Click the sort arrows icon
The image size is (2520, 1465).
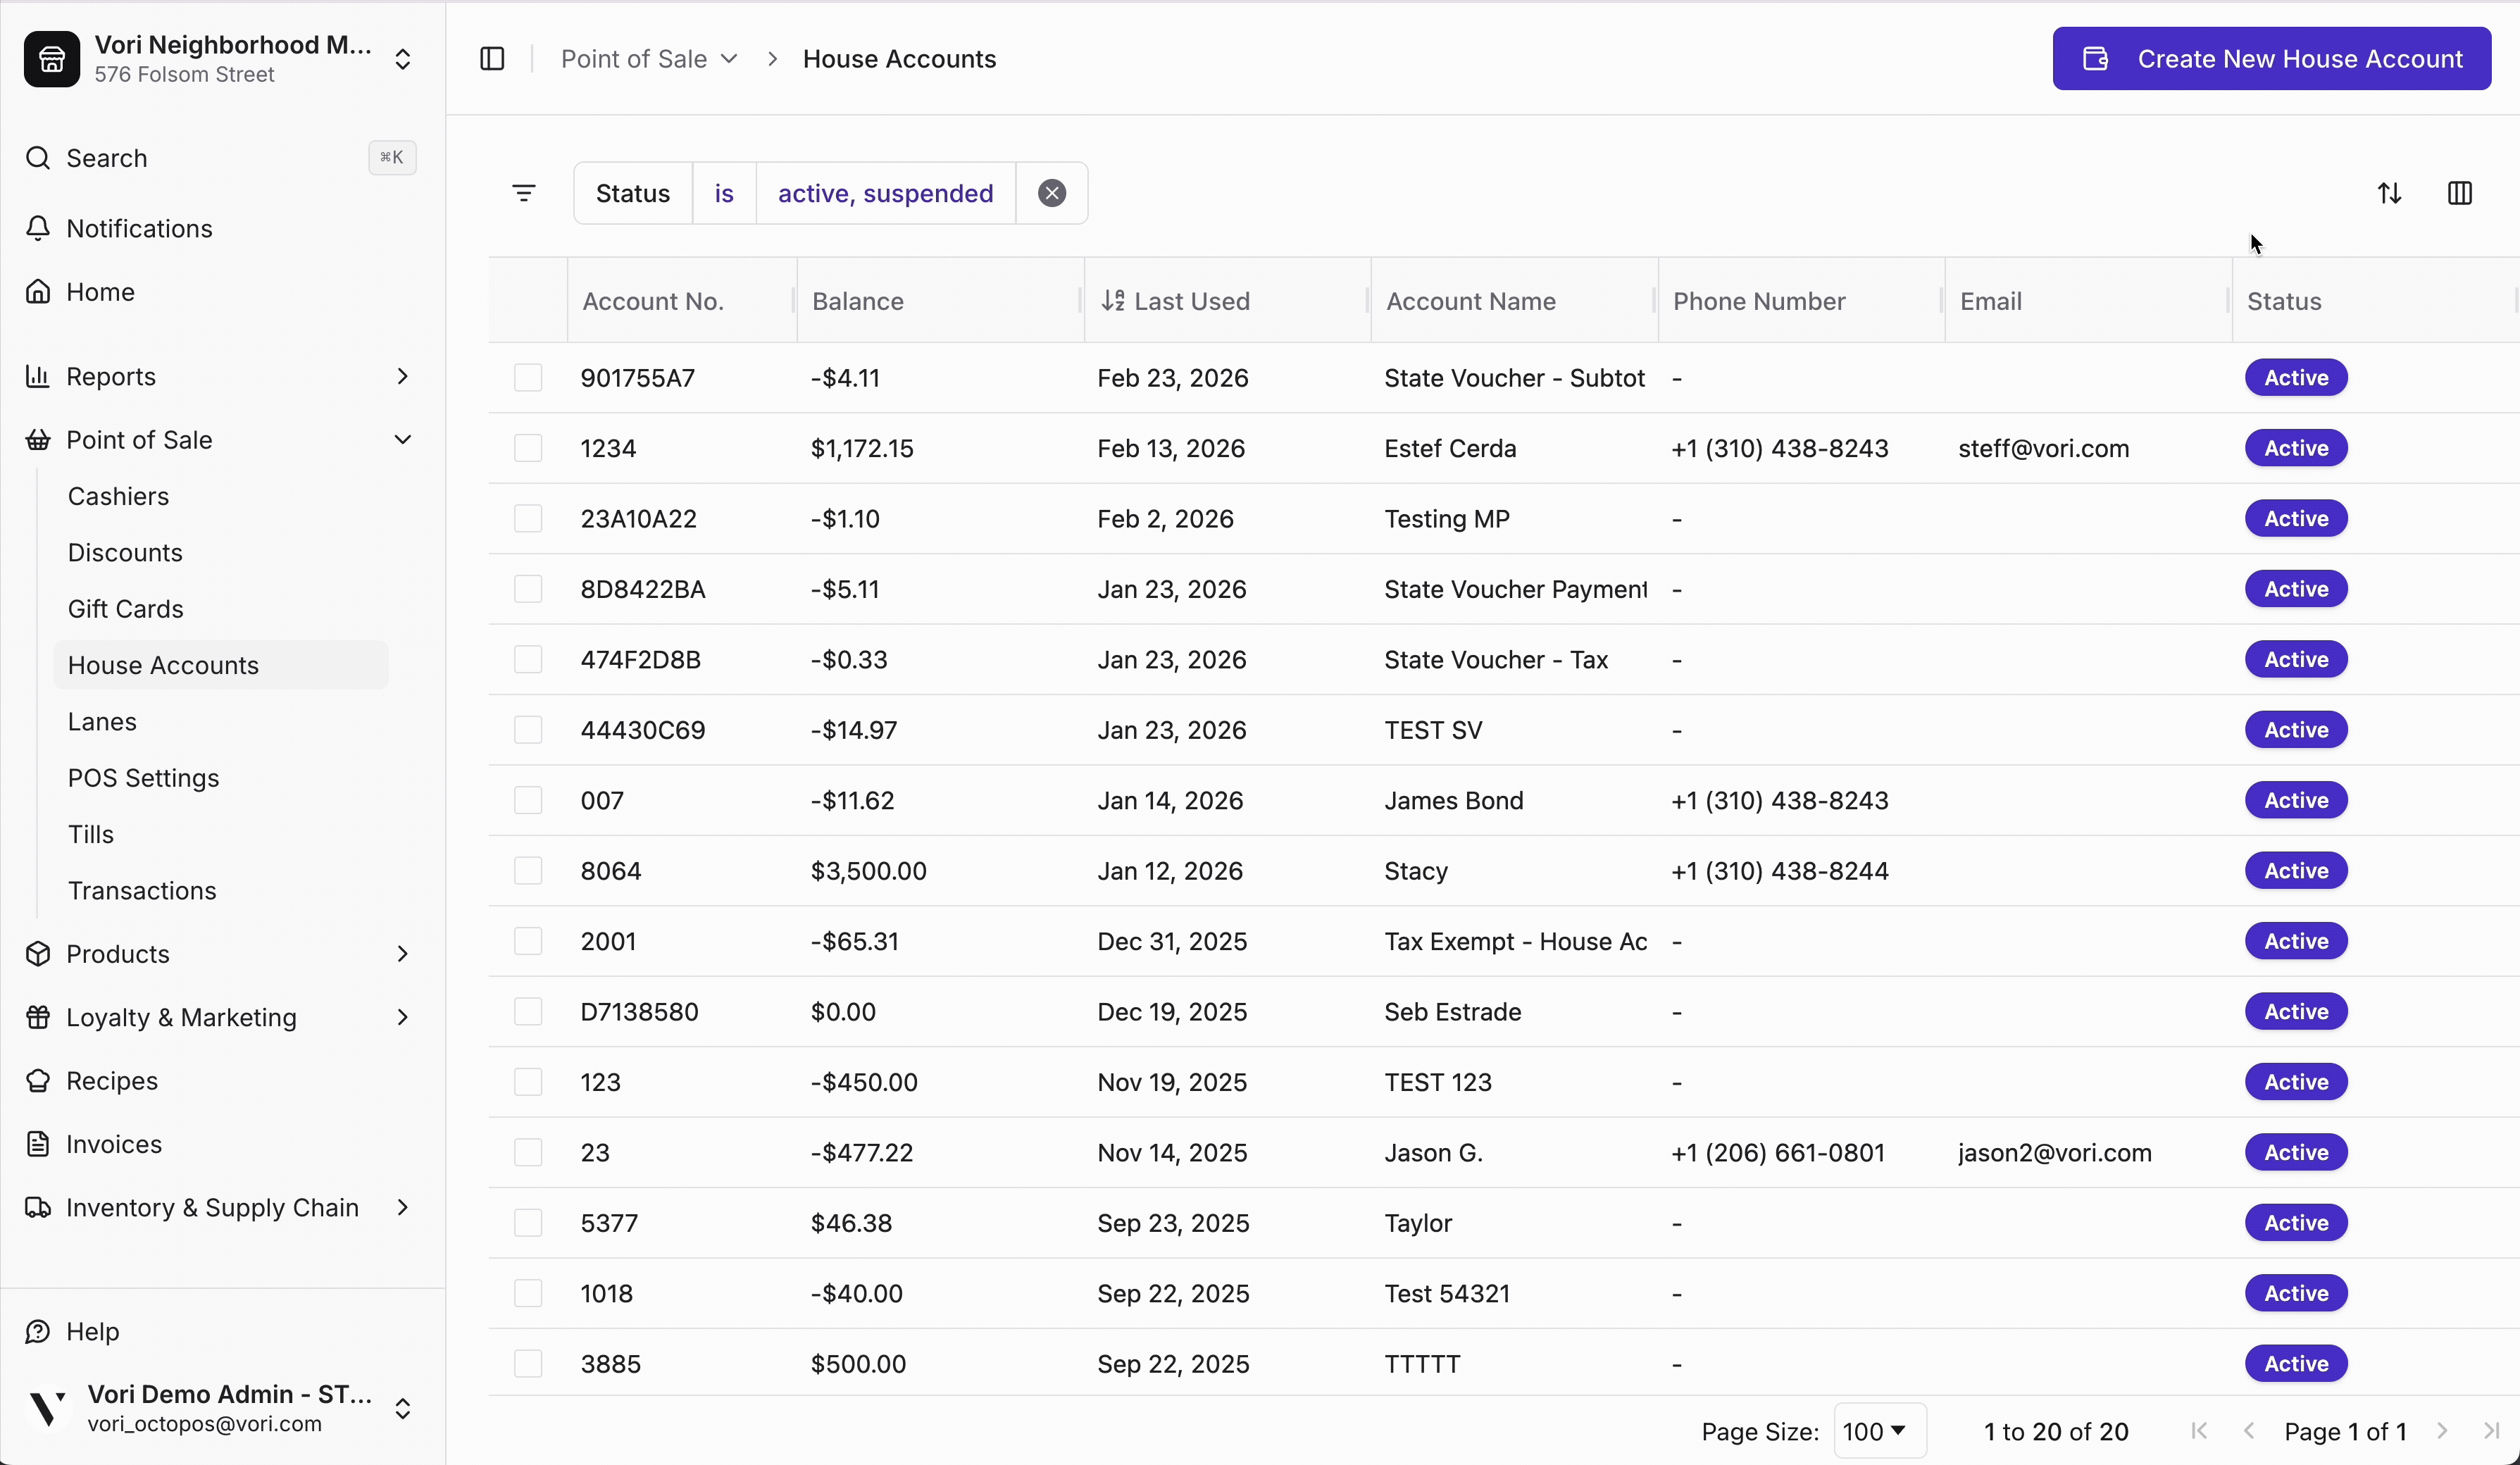click(2389, 193)
